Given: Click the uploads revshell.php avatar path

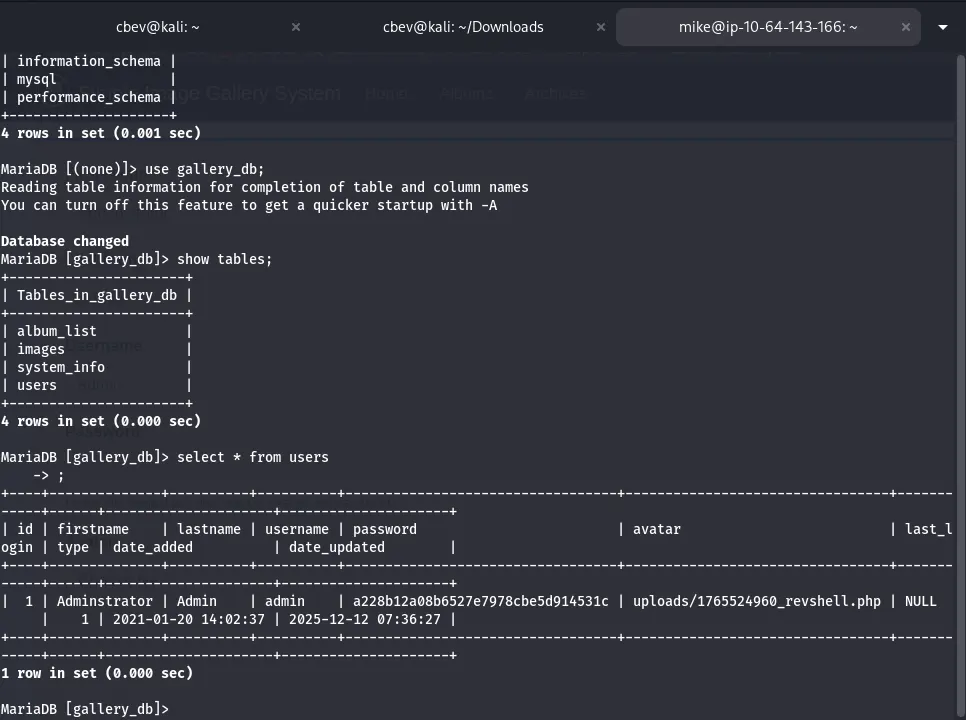Looking at the screenshot, I should click(x=756, y=601).
